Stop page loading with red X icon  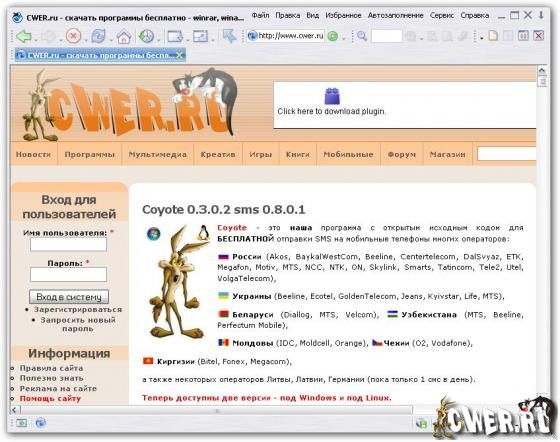73,36
